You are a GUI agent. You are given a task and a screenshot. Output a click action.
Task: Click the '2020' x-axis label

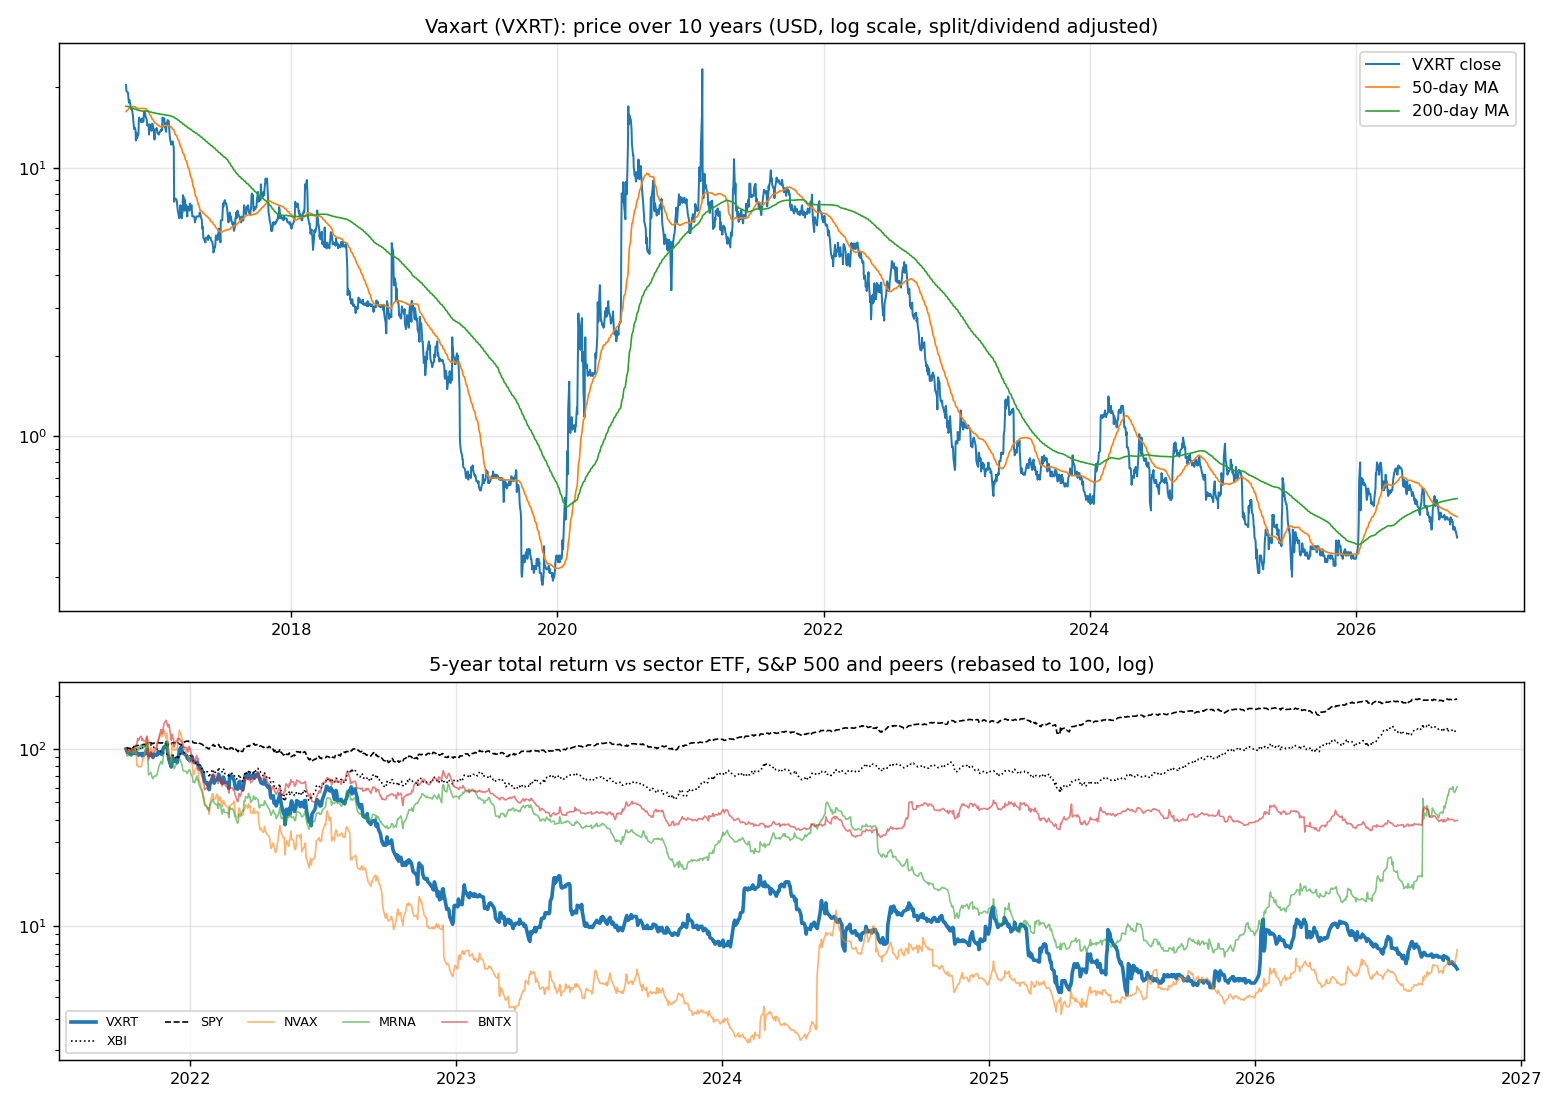557,629
